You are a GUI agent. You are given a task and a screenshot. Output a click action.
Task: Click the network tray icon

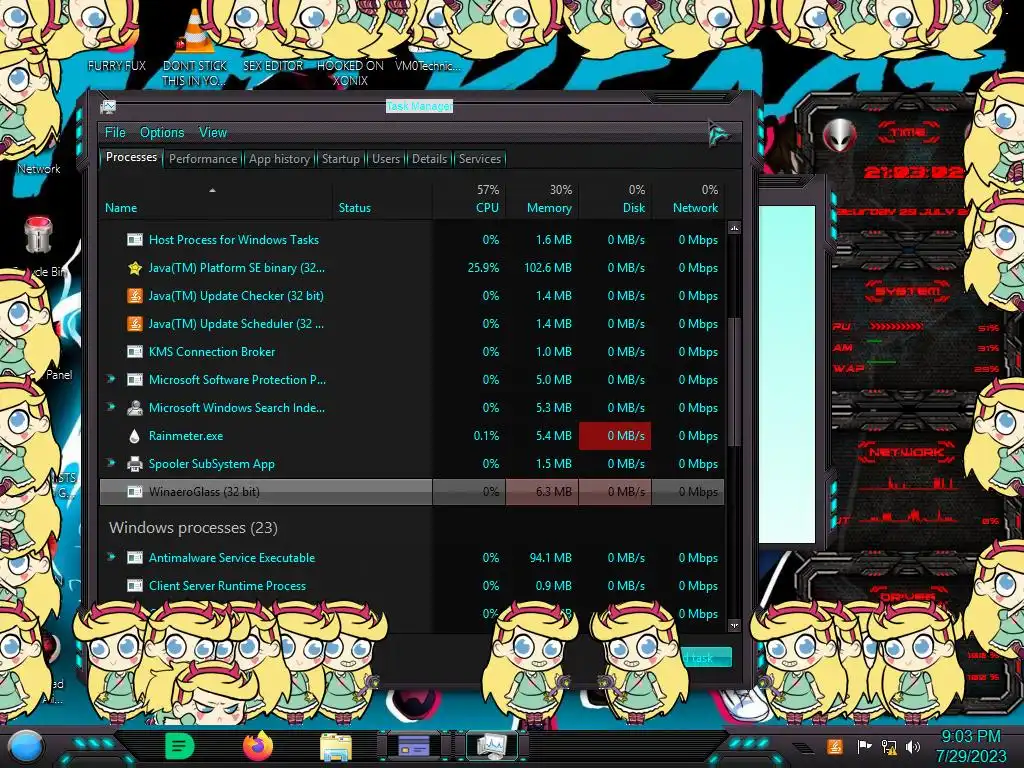889,746
